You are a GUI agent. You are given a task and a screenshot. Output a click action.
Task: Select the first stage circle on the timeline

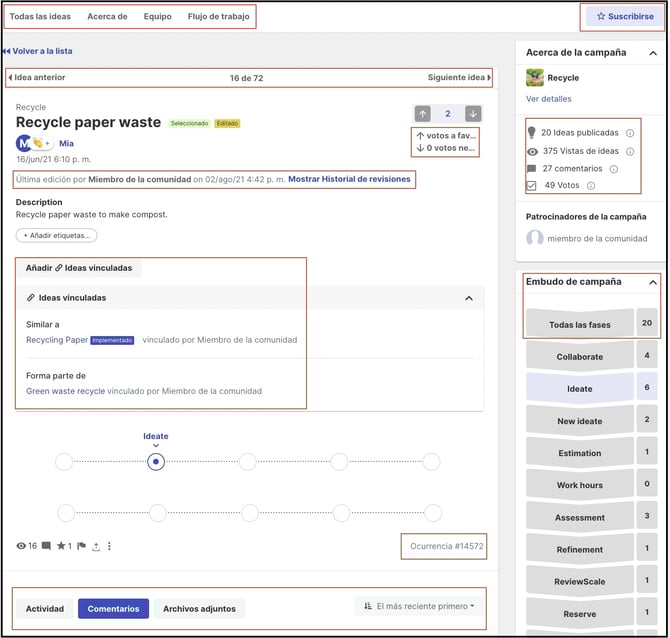pyautogui.click(x=64, y=462)
